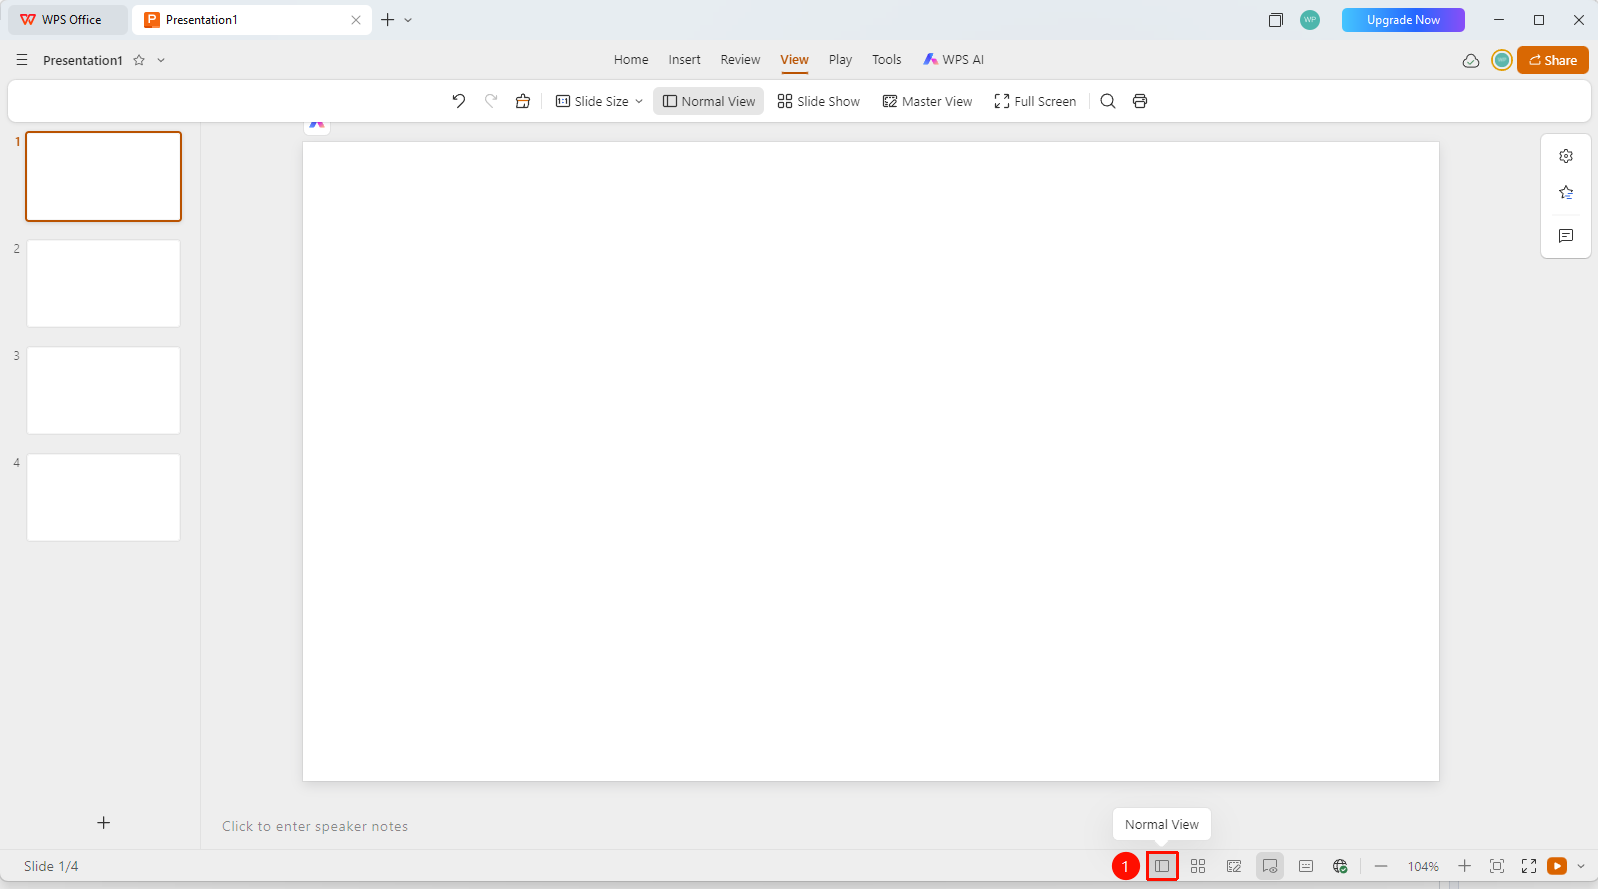The image size is (1598, 889).
Task: Click the Share button
Action: [x=1552, y=60]
